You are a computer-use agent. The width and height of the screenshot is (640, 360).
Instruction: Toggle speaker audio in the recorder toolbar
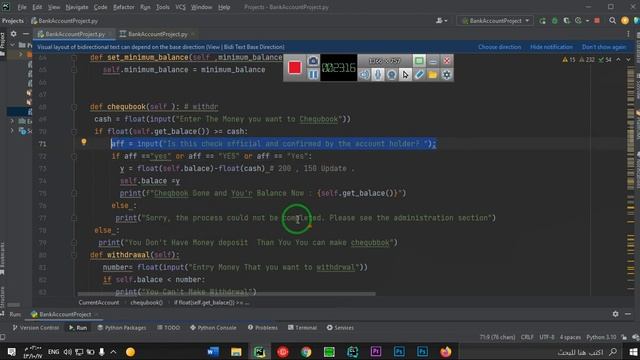click(364, 75)
